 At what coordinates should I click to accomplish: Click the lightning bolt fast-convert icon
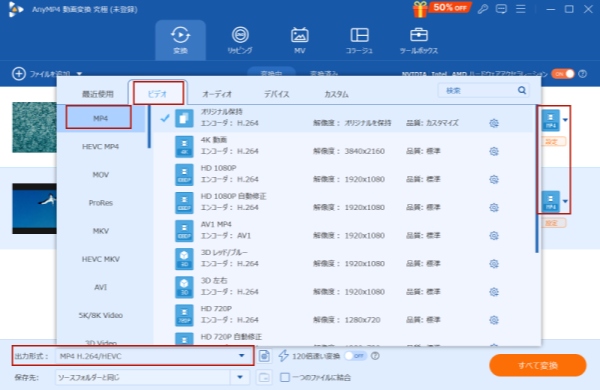(284, 356)
